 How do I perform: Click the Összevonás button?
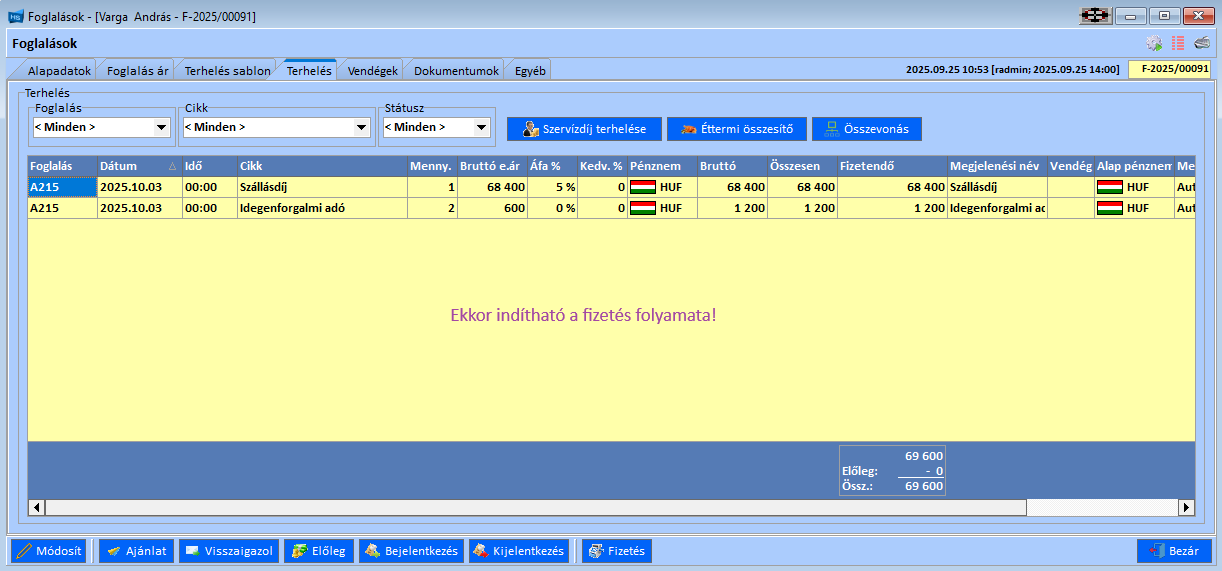click(866, 129)
